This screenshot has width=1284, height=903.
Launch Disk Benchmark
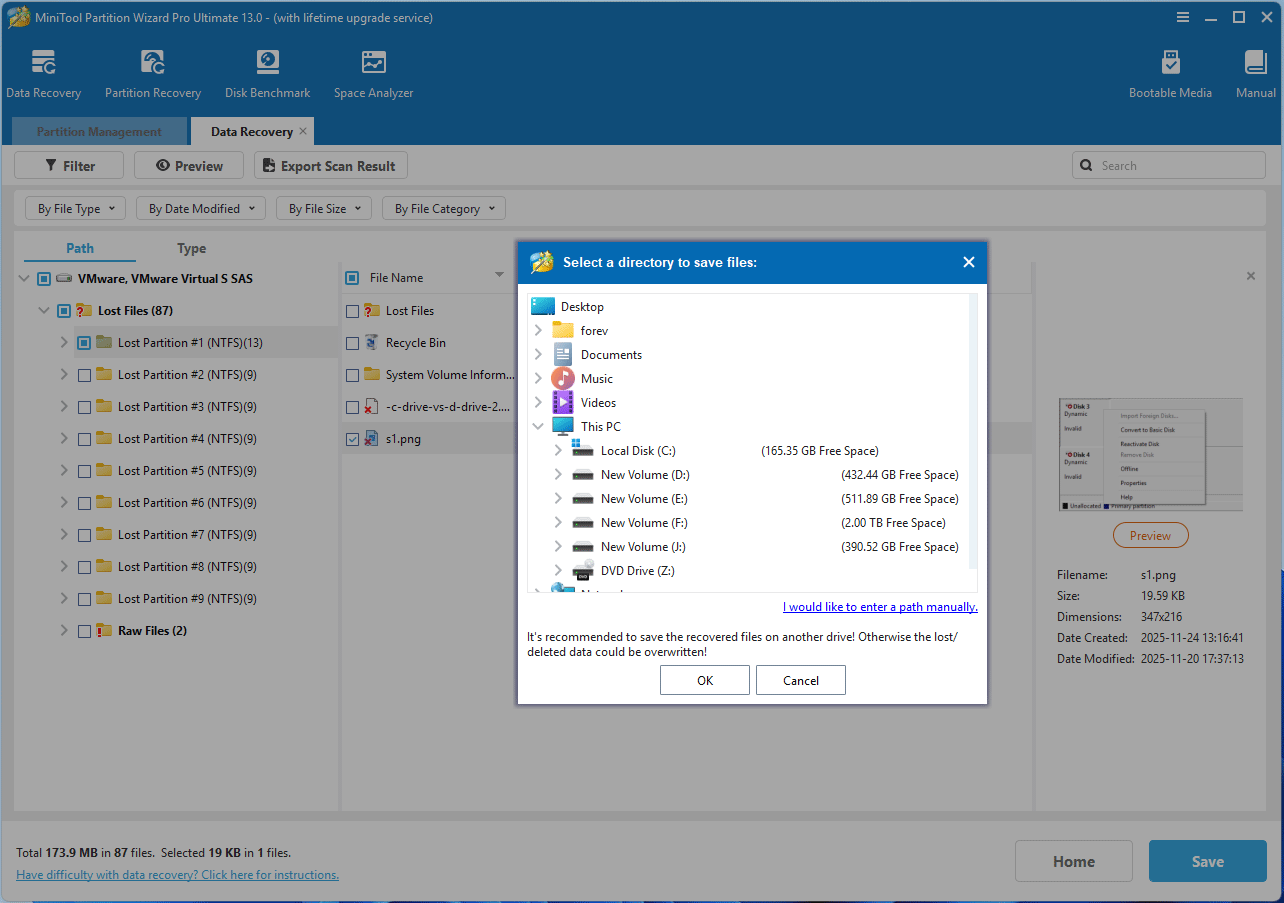[x=267, y=72]
